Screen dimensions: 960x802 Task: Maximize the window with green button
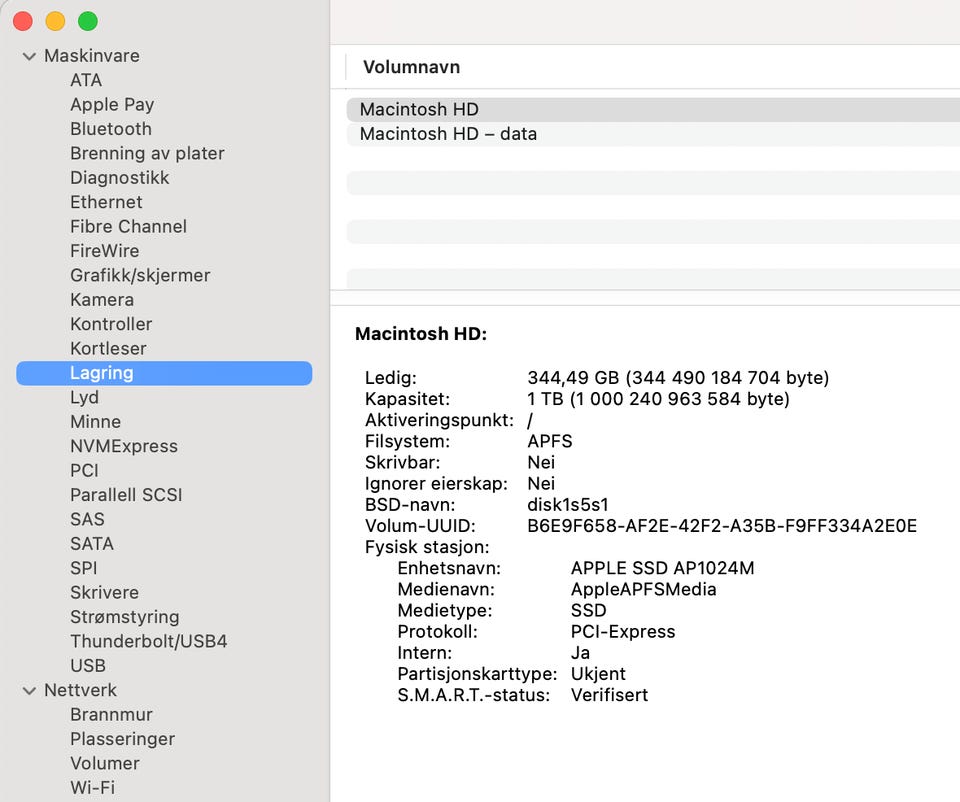(88, 21)
